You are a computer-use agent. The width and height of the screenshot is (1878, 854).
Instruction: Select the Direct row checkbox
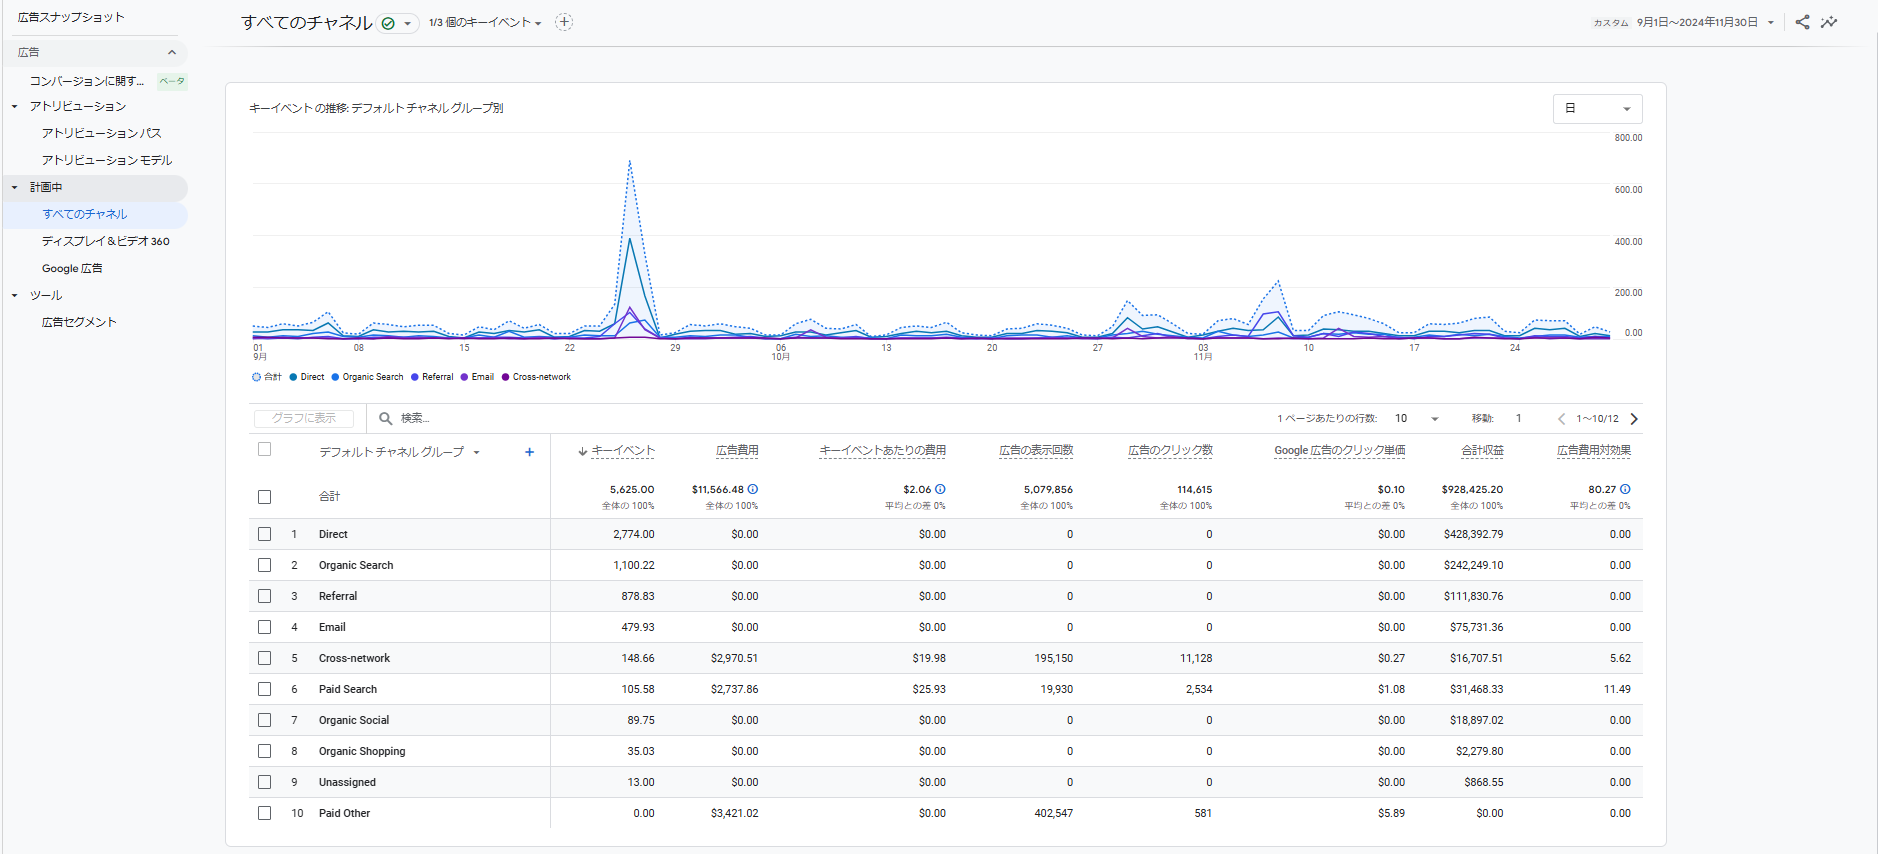pos(264,534)
